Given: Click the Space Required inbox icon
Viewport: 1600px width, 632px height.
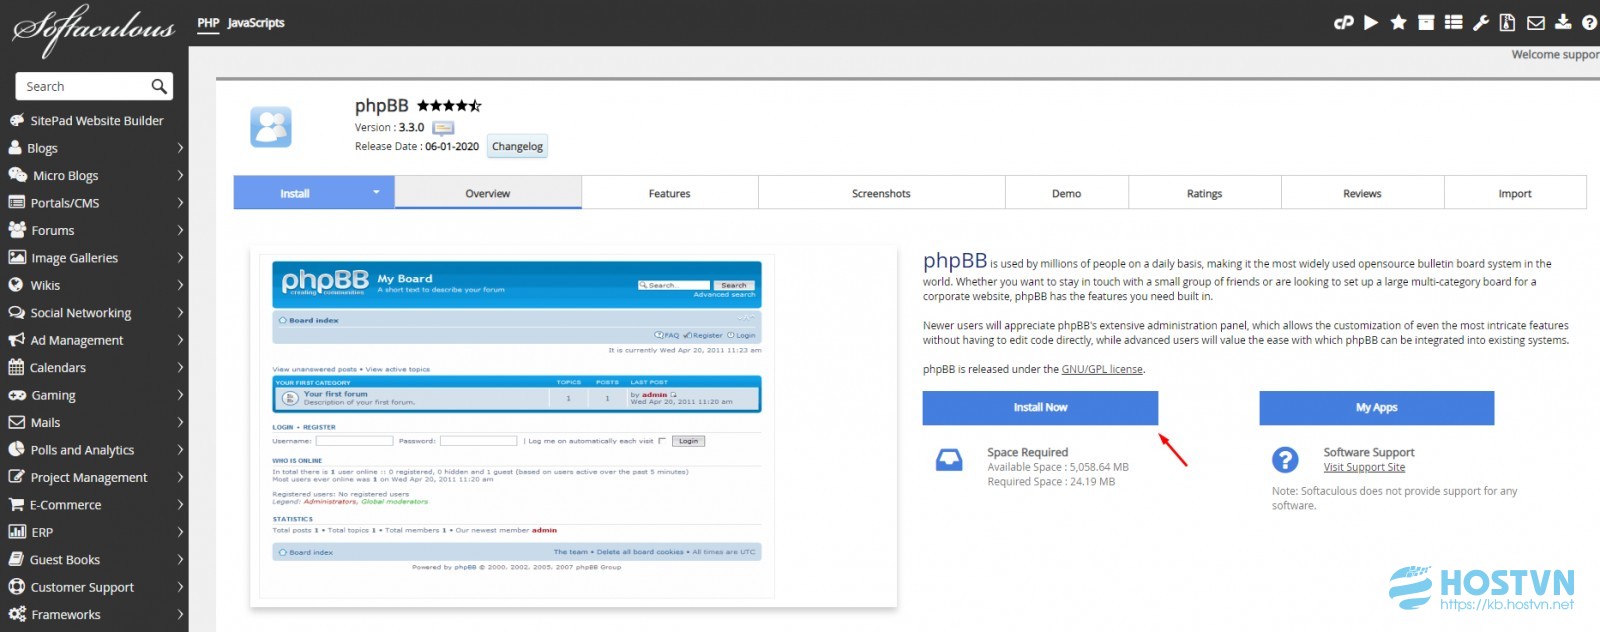Looking at the screenshot, I should coord(949,460).
